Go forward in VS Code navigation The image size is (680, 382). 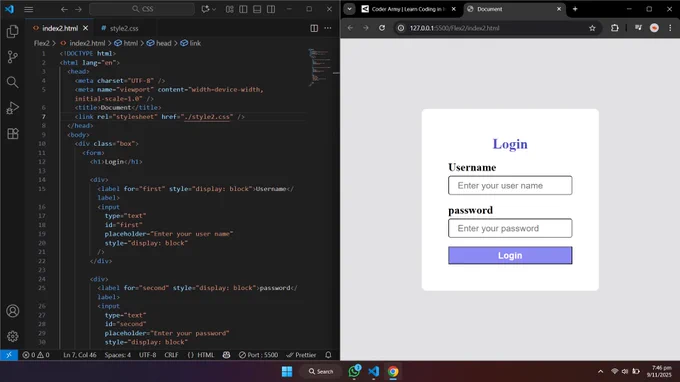point(78,9)
